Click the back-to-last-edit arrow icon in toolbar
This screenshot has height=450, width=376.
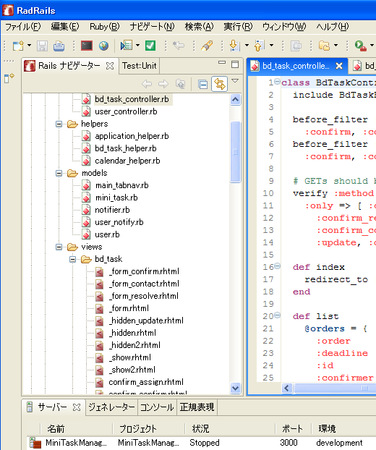click(x=179, y=46)
